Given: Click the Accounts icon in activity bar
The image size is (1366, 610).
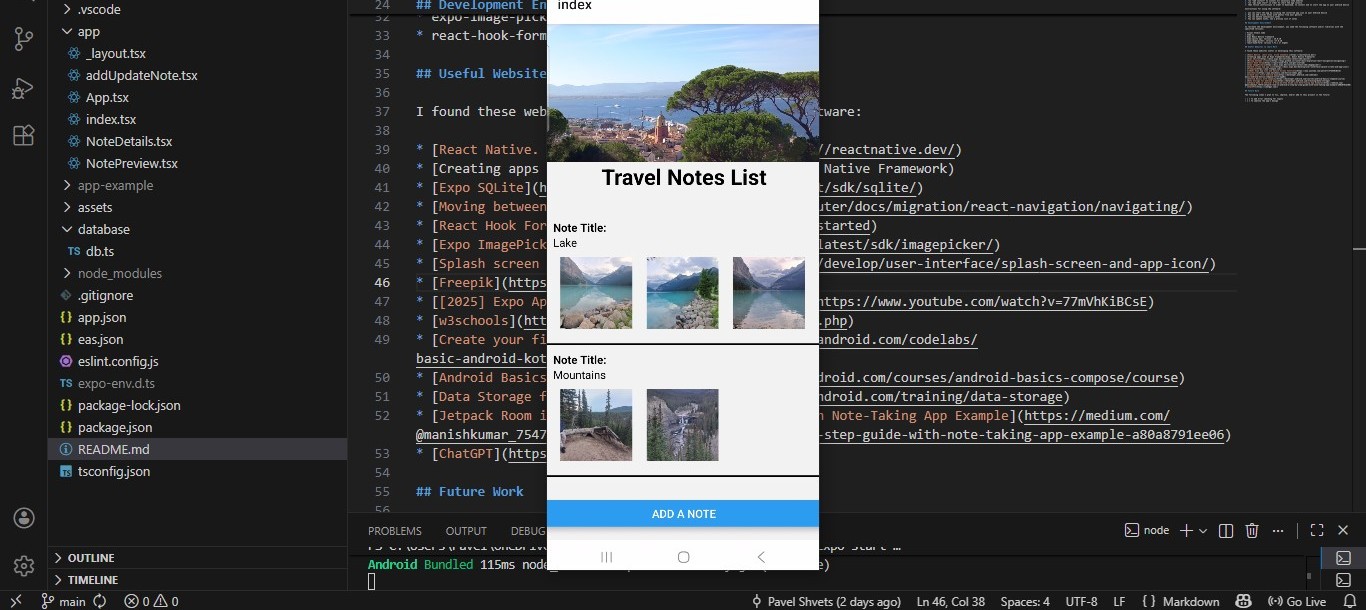Looking at the screenshot, I should [x=24, y=518].
